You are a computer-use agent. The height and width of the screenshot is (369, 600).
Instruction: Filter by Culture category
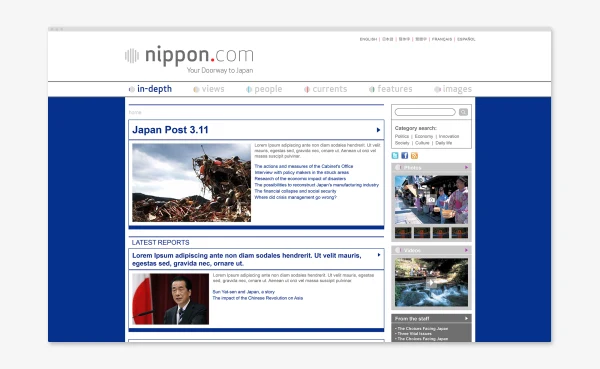pyautogui.click(x=422, y=143)
